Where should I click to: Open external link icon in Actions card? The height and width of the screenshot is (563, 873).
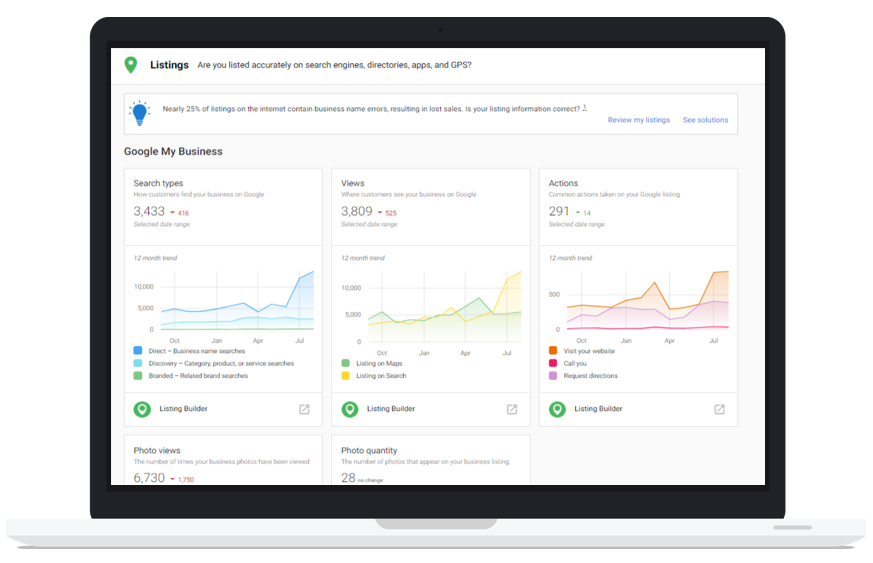pyautogui.click(x=719, y=409)
